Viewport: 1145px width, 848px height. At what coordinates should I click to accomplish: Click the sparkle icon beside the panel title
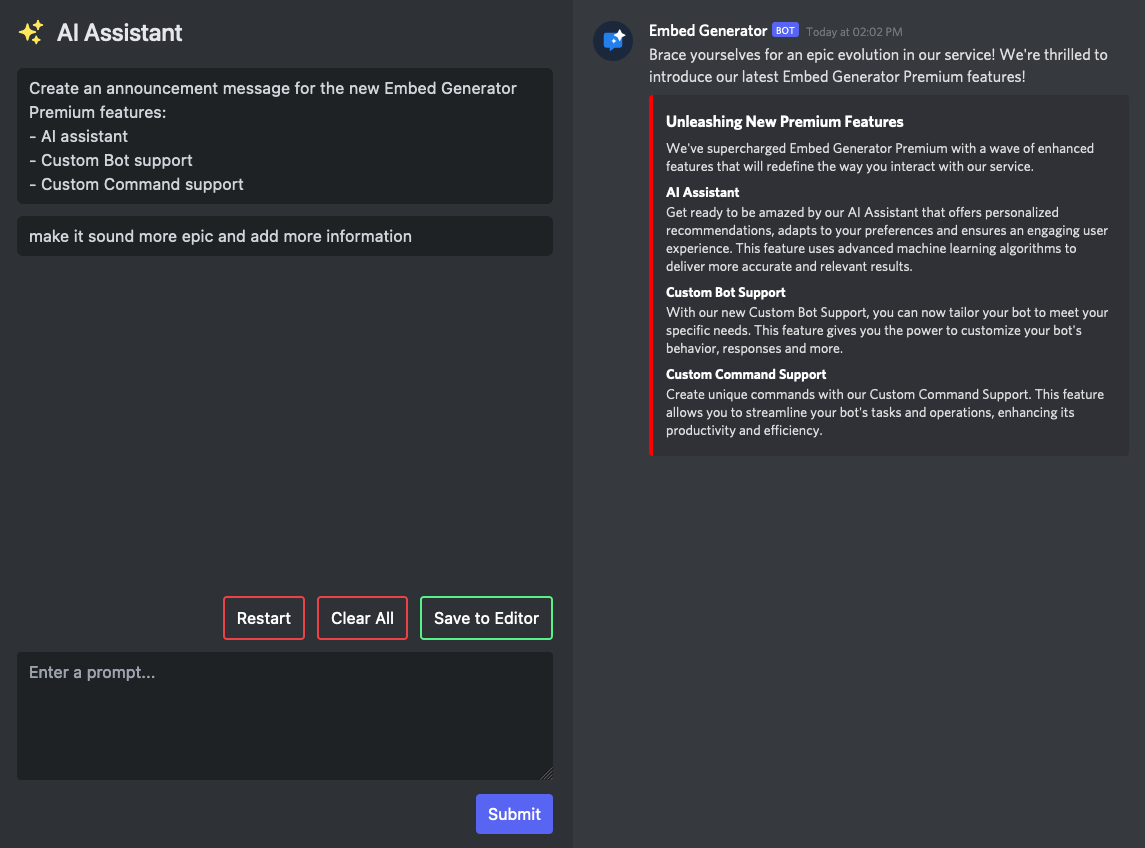click(x=30, y=31)
